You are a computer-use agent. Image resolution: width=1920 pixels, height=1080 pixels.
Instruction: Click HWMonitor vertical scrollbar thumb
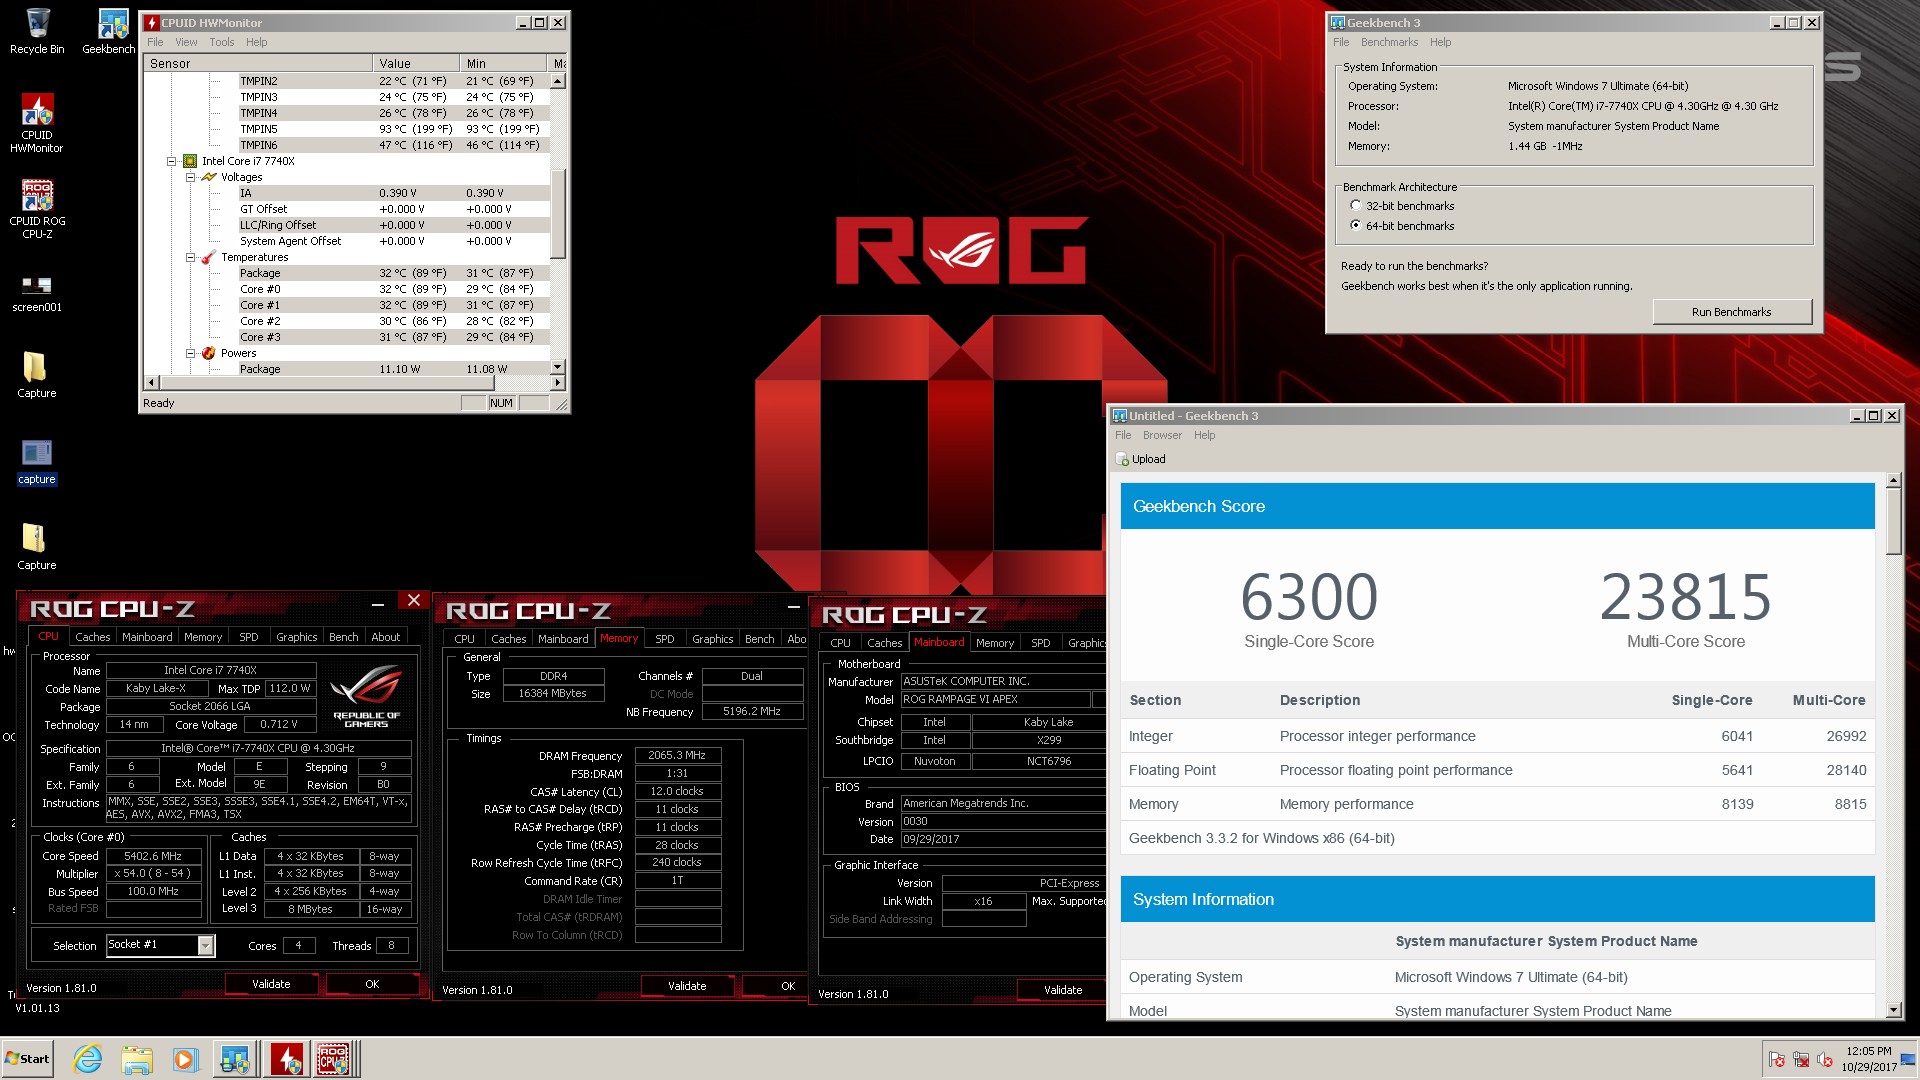pos(558,213)
